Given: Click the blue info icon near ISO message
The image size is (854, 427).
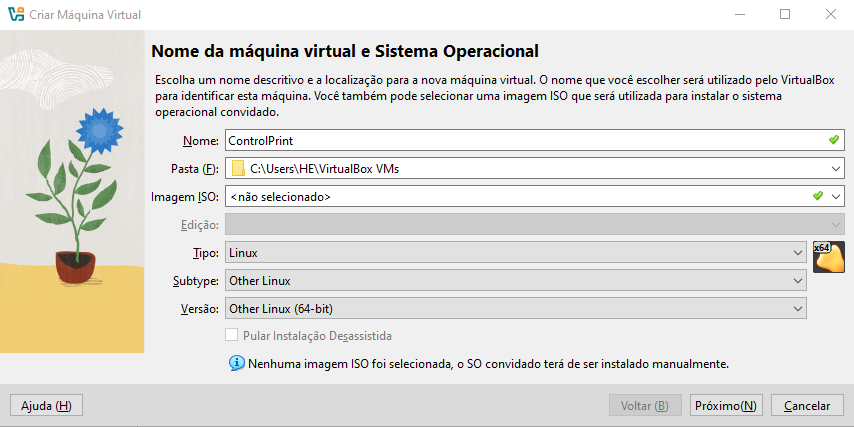Looking at the screenshot, I should pos(237,363).
